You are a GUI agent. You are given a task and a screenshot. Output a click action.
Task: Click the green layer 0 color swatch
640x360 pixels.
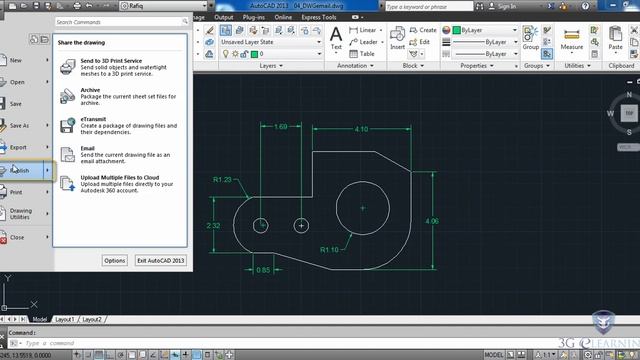coord(254,54)
